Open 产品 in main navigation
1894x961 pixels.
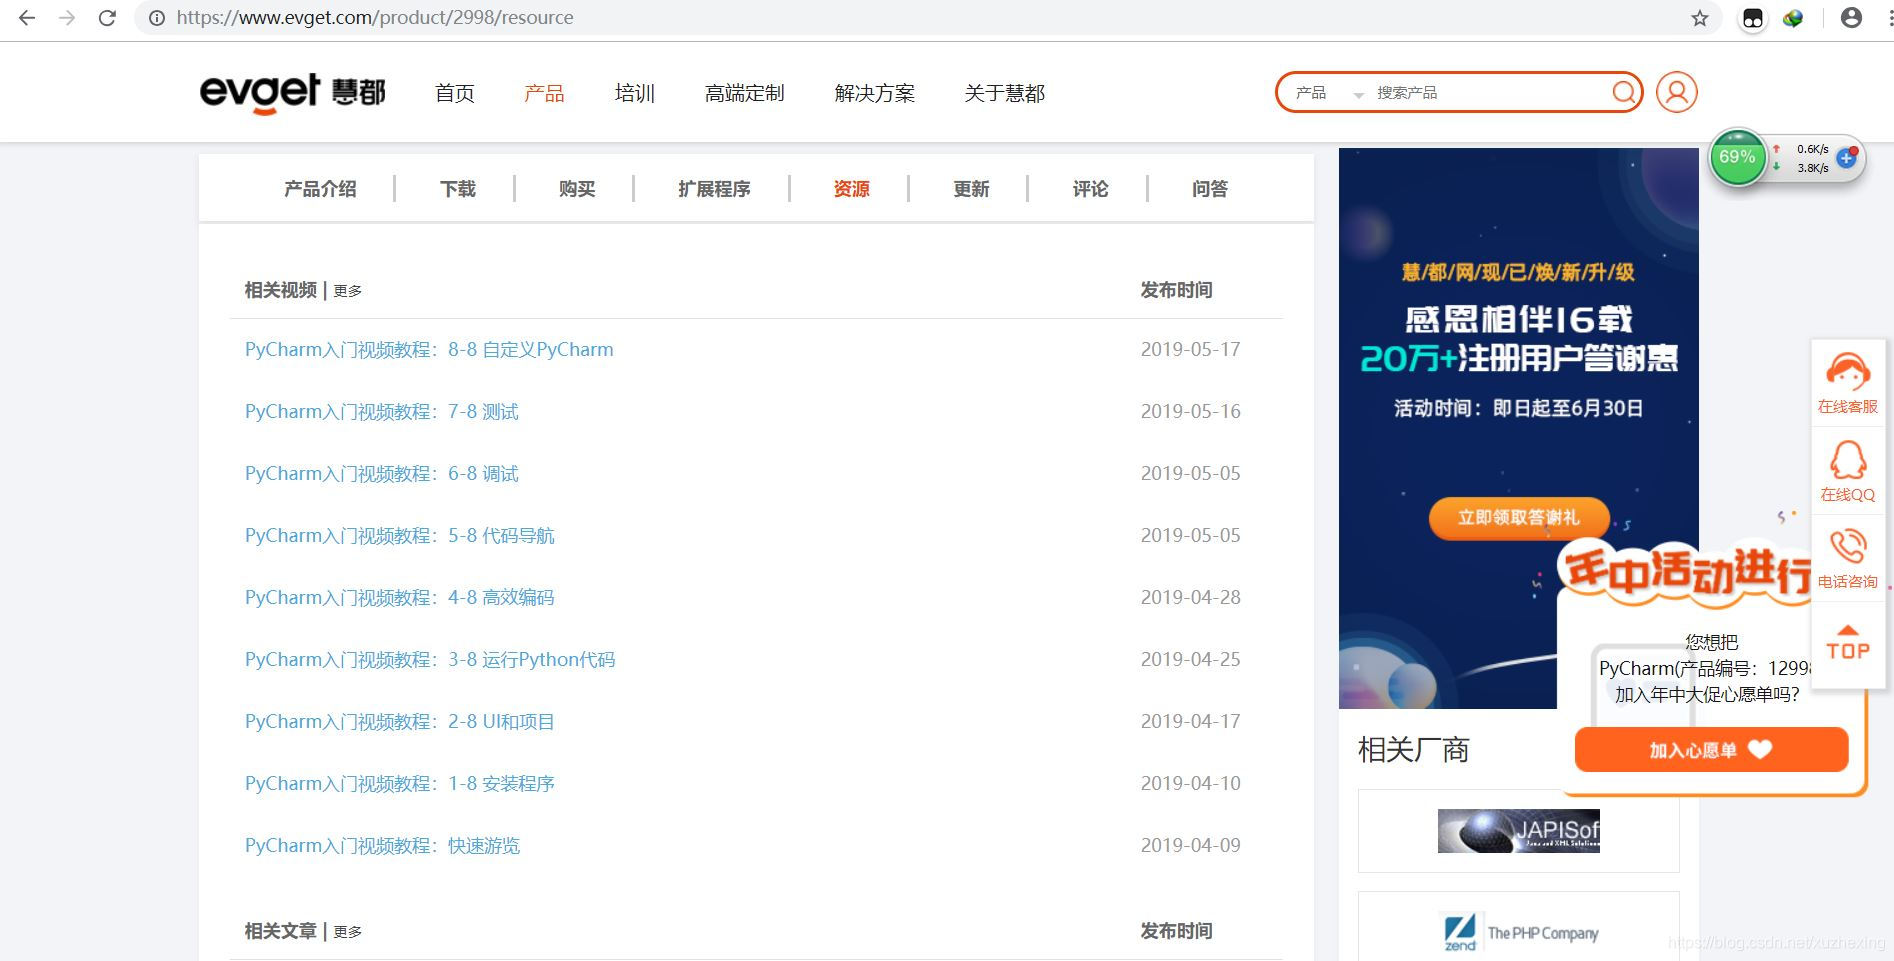544,93
